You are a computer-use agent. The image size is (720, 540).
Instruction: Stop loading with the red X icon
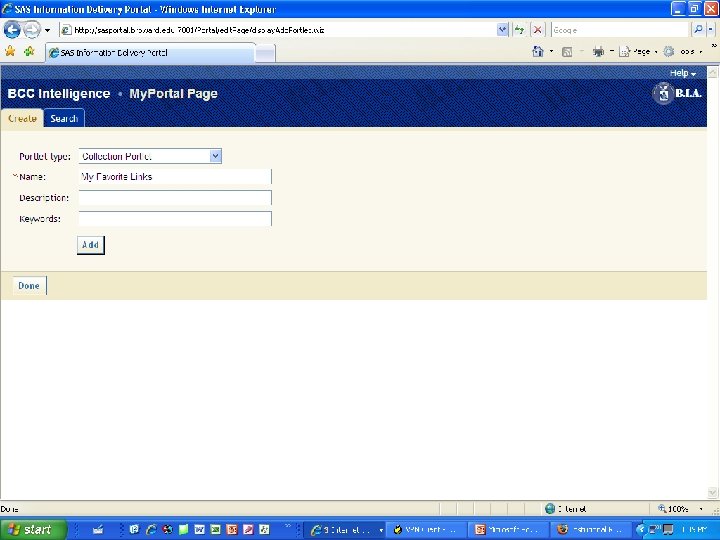click(537, 30)
